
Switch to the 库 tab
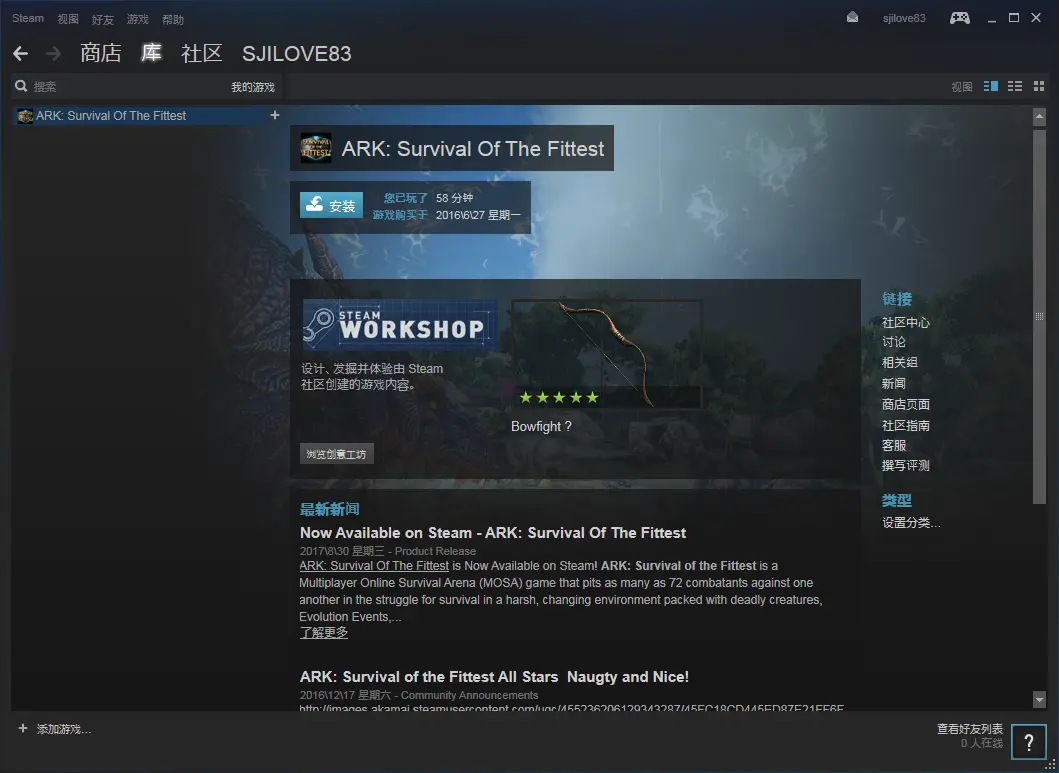pos(151,53)
